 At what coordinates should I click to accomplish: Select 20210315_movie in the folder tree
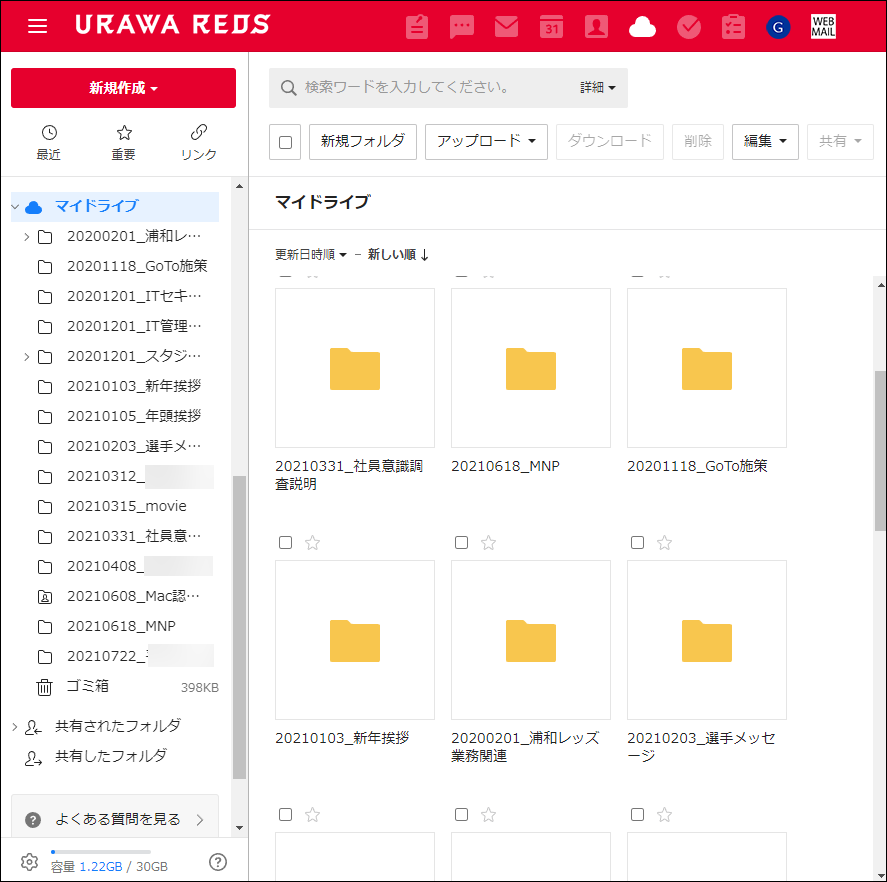tap(126, 506)
